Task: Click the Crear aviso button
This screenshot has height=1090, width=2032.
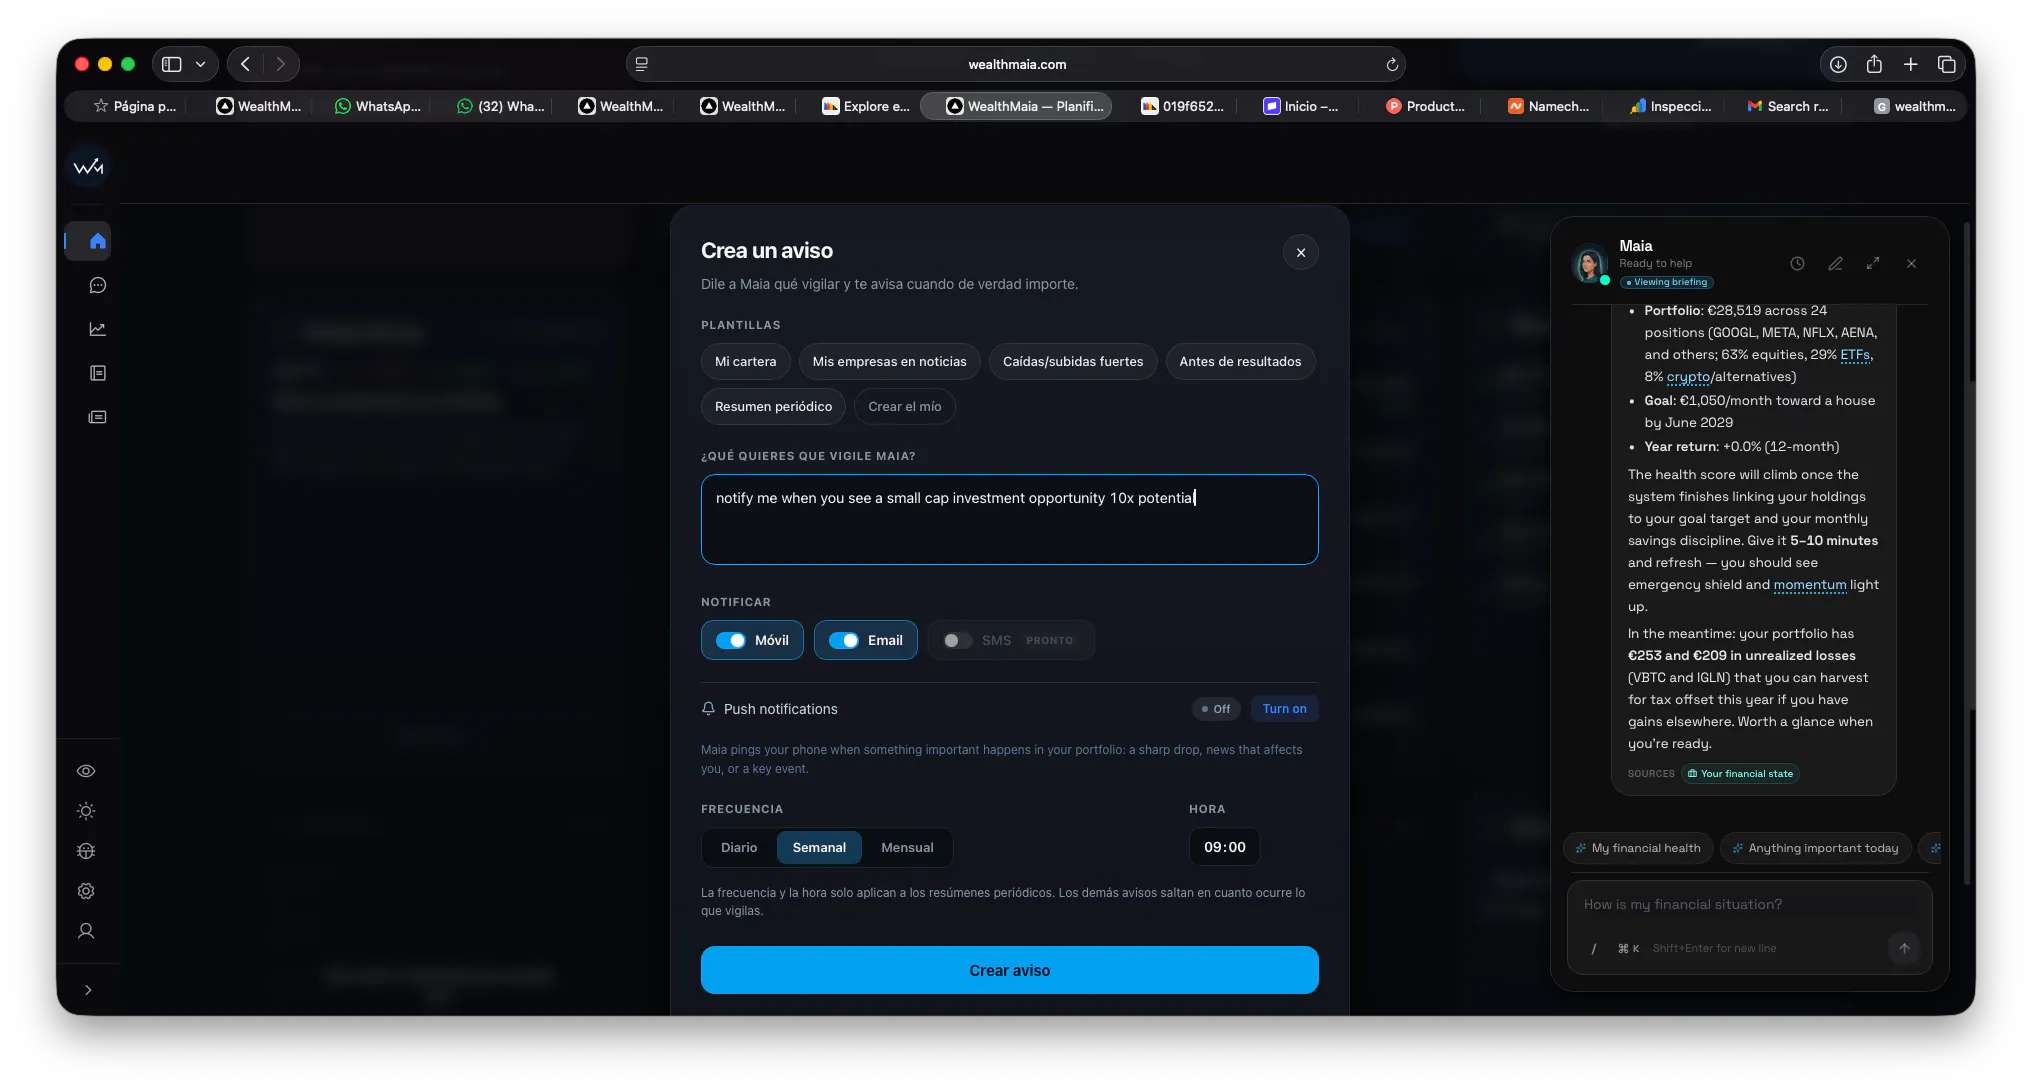Action: point(1009,970)
